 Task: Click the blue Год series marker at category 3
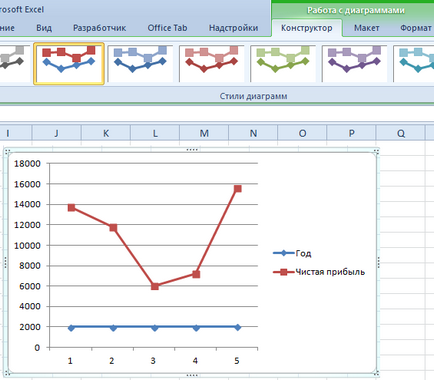pyautogui.click(x=154, y=328)
